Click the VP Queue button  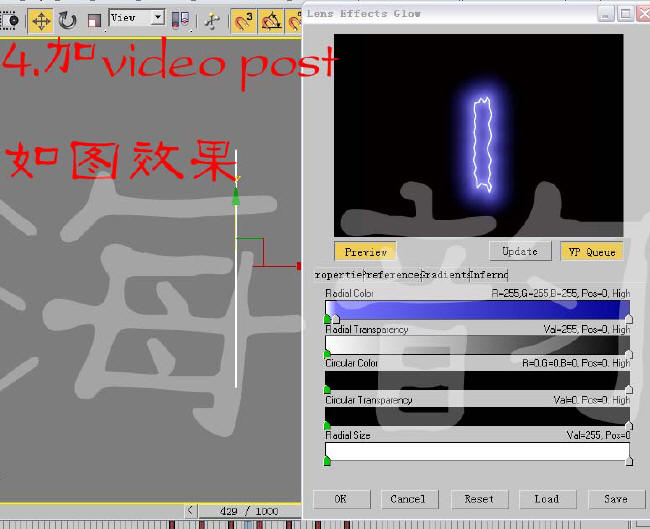pyautogui.click(x=592, y=252)
